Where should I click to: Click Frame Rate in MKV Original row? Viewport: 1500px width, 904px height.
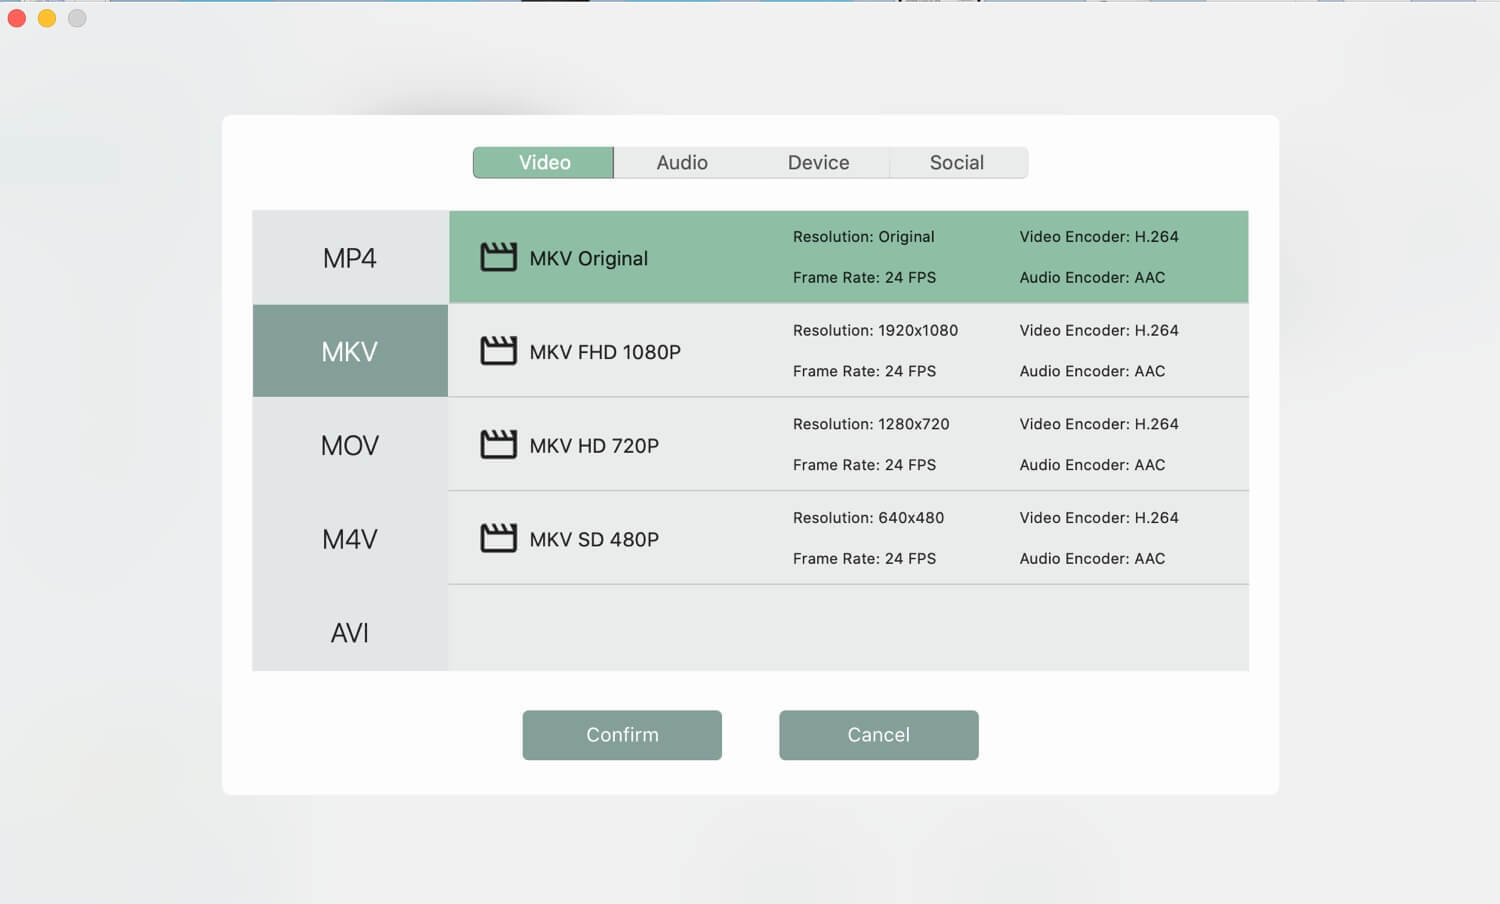pyautogui.click(x=864, y=277)
